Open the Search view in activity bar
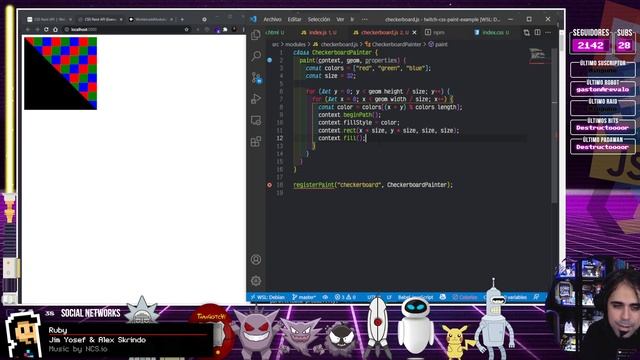Image resolution: width=640 pixels, height=360 pixels. click(x=256, y=56)
